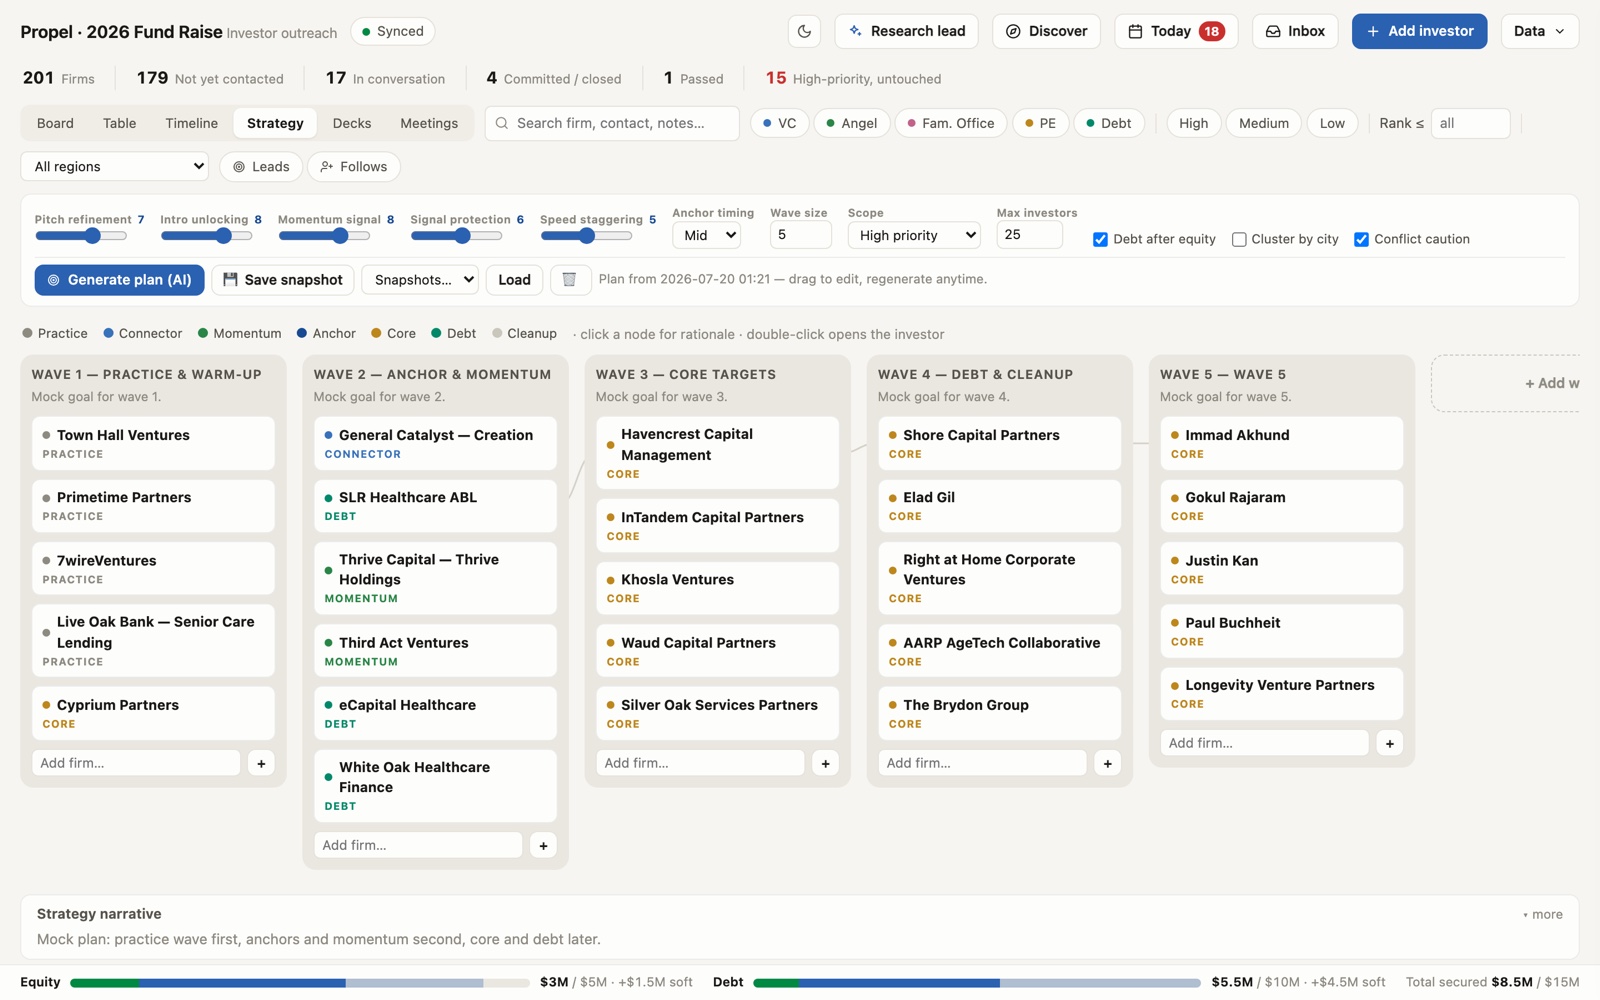Viewport: 1600px width, 1000px height.
Task: Click the Save snapshot floppy icon
Action: (230, 280)
